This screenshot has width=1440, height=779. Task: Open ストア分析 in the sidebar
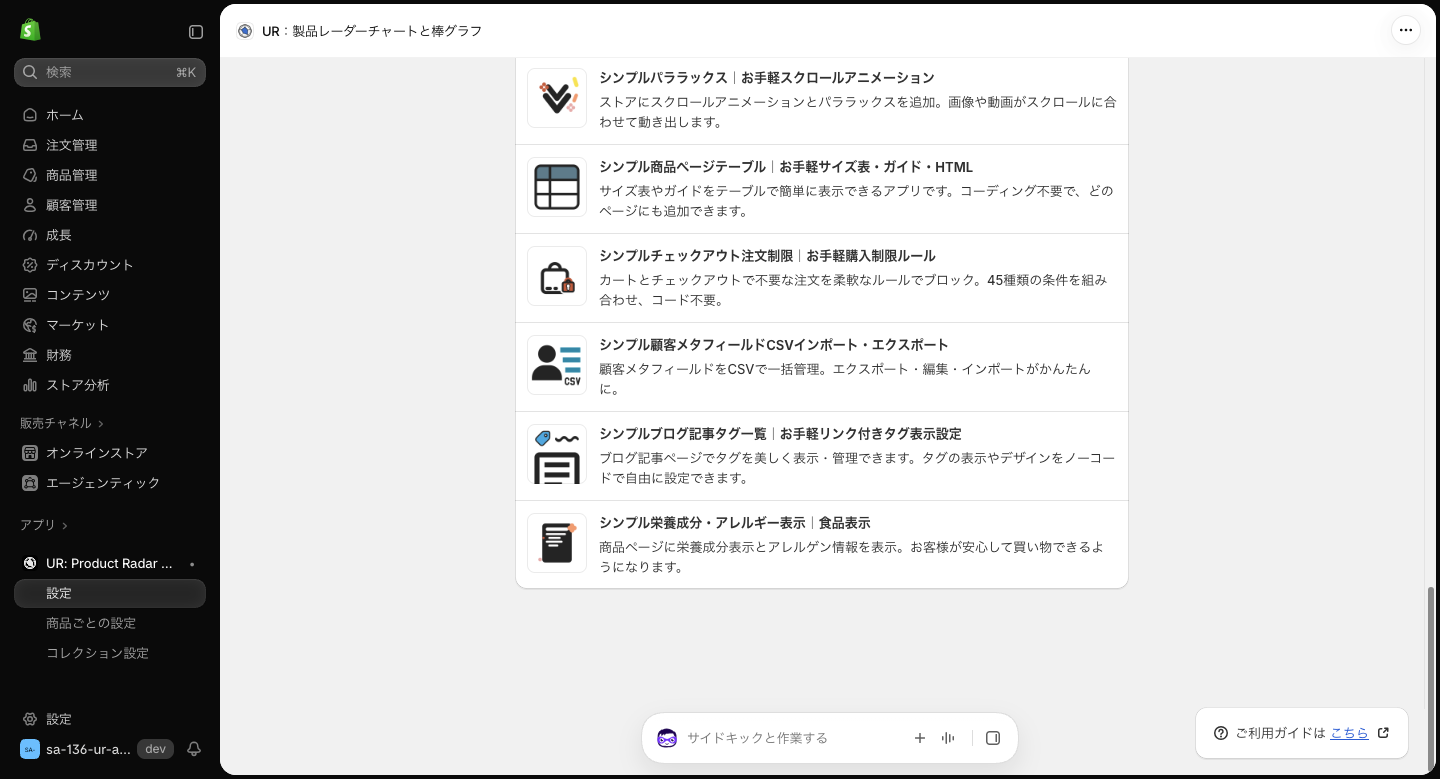coord(110,385)
